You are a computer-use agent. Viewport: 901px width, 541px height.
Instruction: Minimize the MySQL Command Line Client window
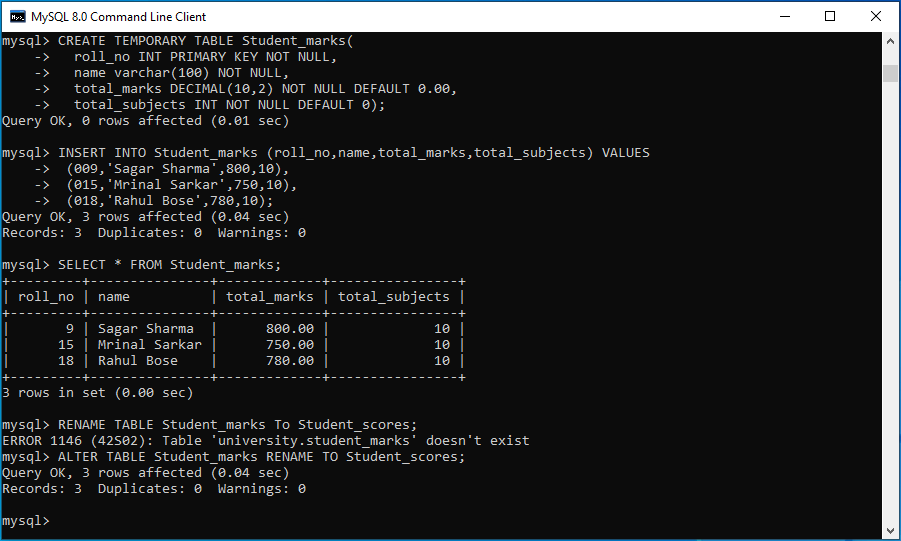[784, 16]
